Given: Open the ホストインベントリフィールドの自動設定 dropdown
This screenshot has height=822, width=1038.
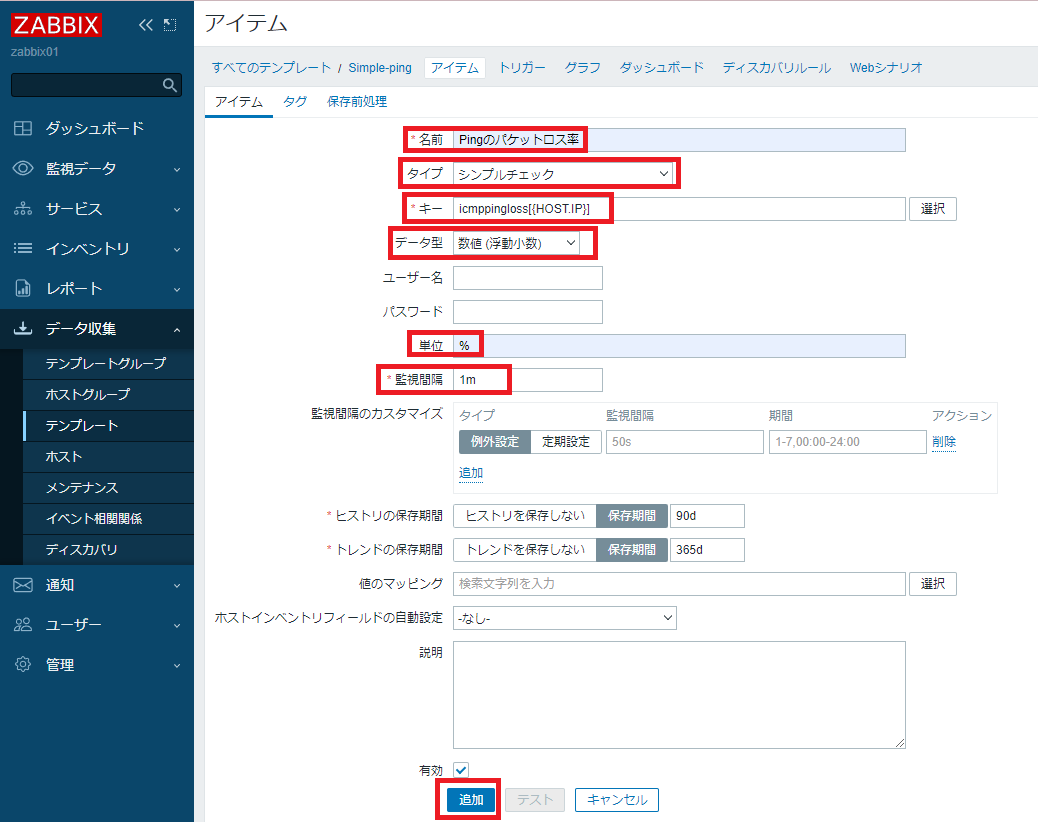Looking at the screenshot, I should [564, 618].
